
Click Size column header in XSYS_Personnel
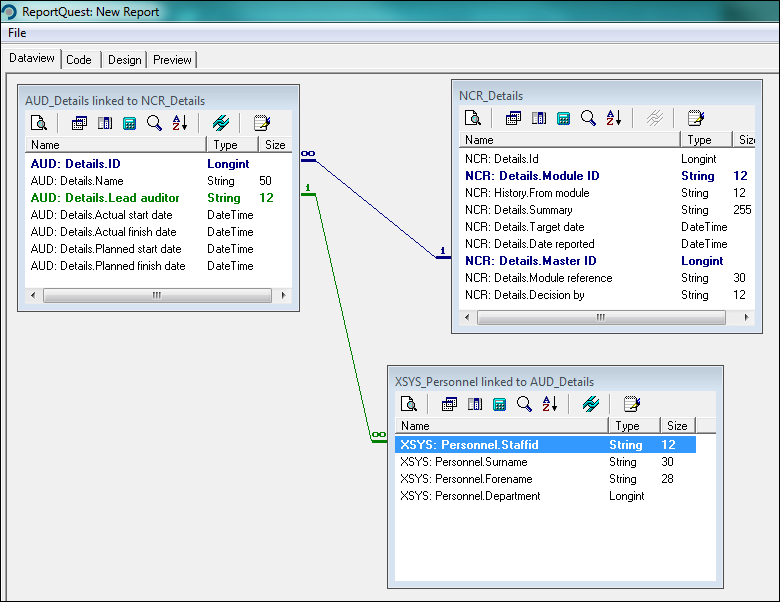(678, 426)
